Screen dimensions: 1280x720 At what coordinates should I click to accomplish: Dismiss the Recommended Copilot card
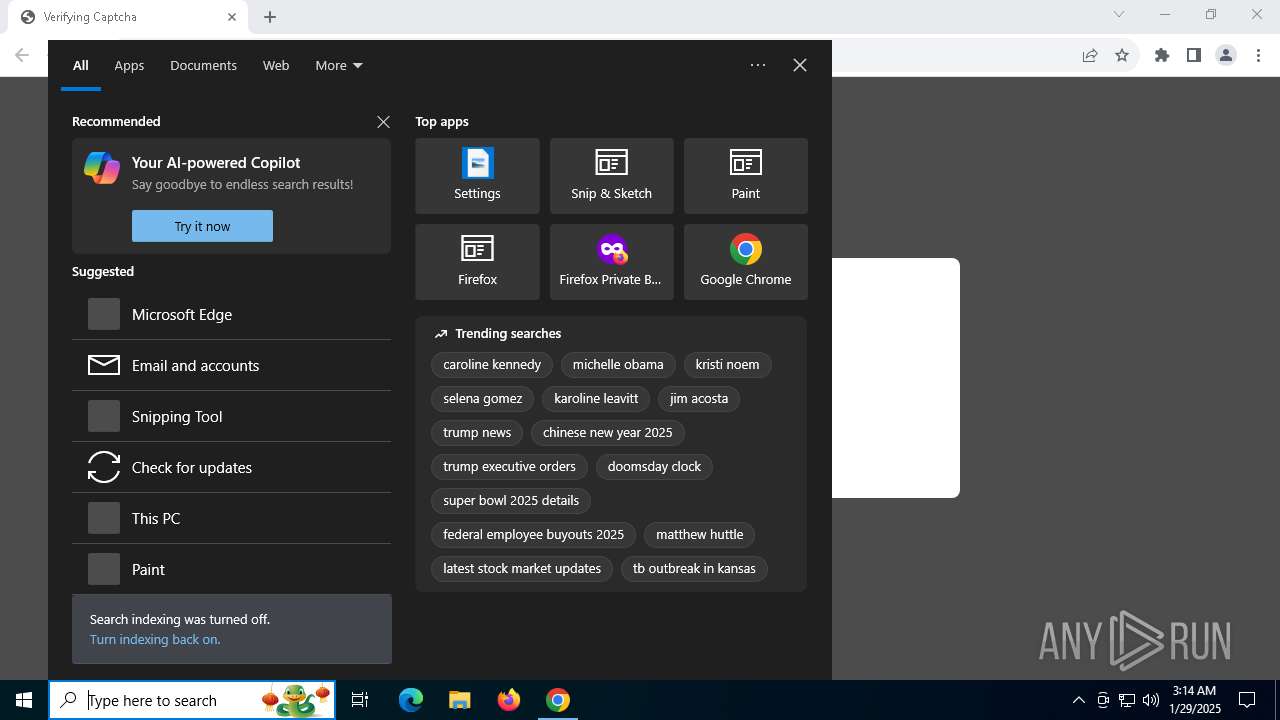coord(383,121)
